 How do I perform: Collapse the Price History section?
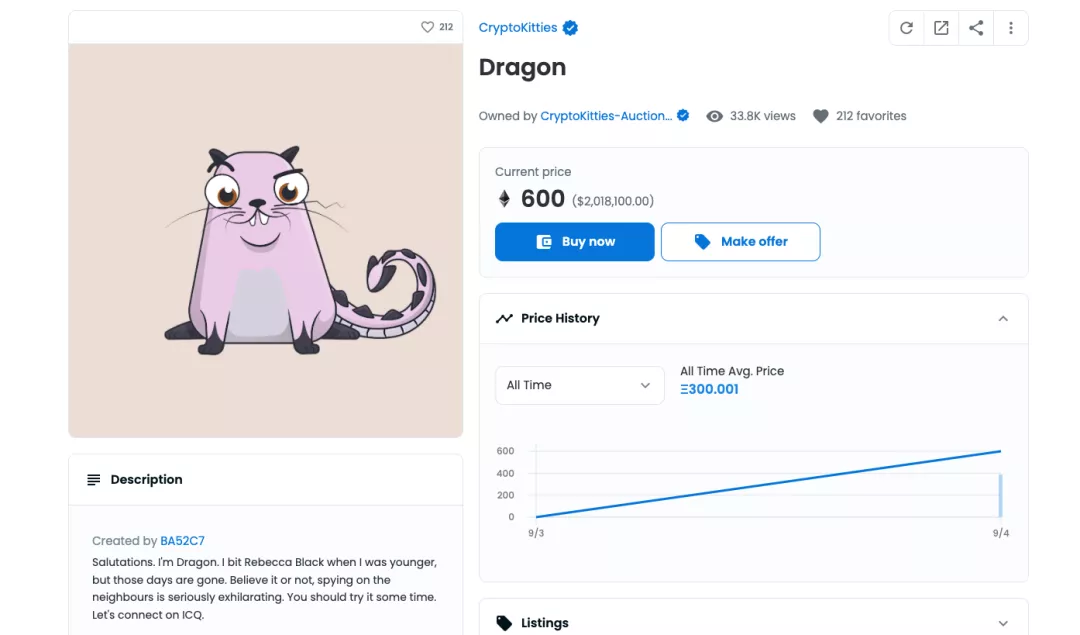[x=1003, y=318]
